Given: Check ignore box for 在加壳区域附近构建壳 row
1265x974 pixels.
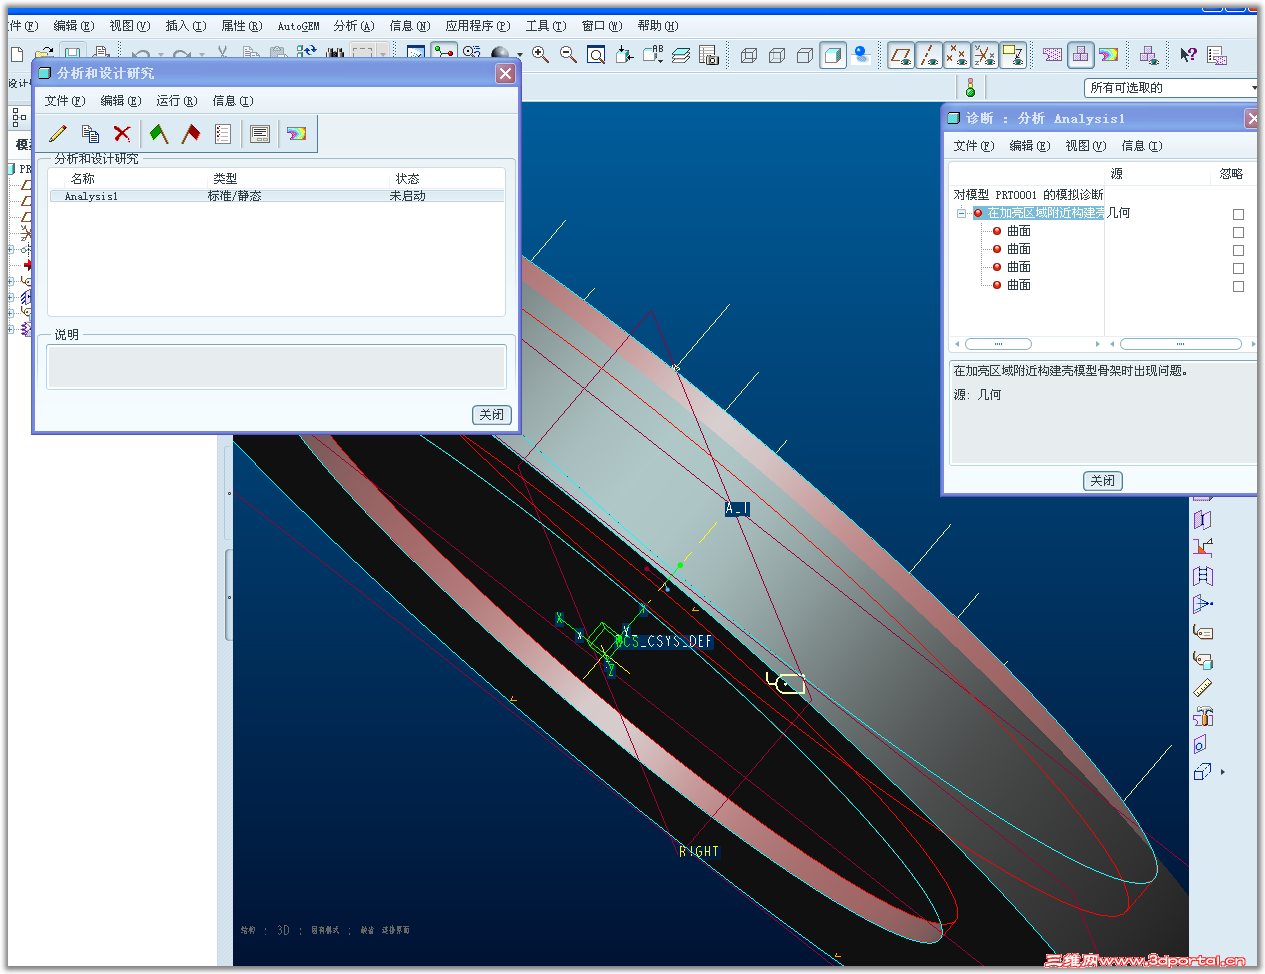Looking at the screenshot, I should click(x=1238, y=214).
